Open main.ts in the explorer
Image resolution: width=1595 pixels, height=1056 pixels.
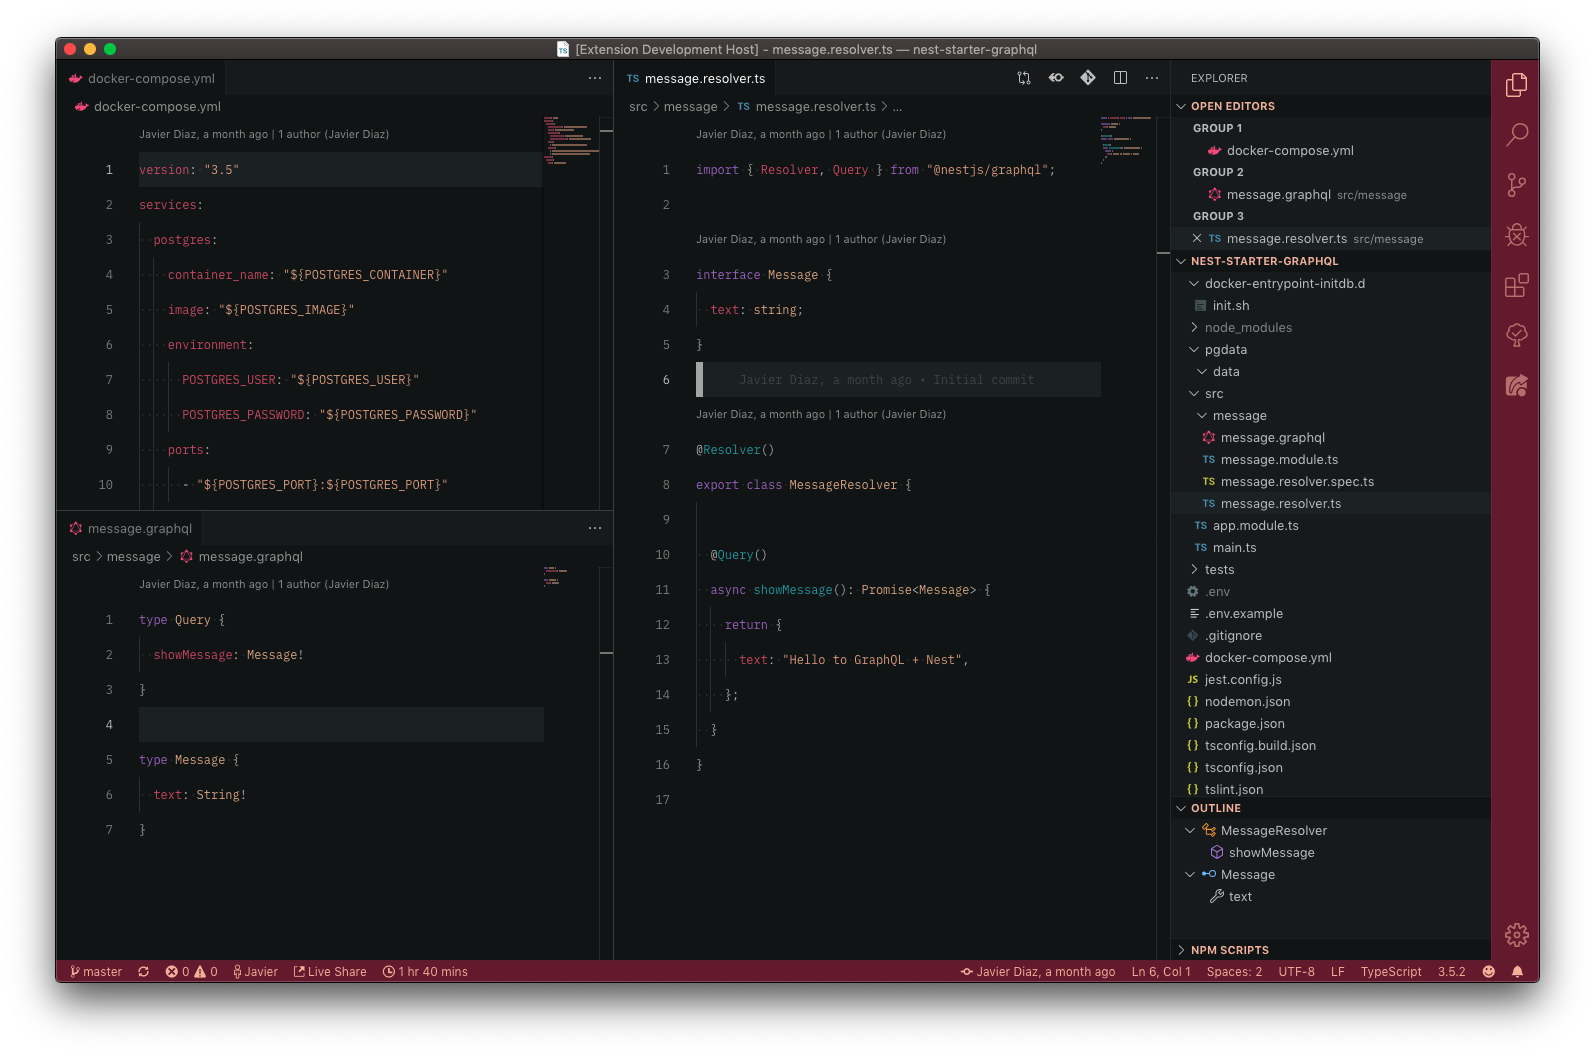(1331, 547)
